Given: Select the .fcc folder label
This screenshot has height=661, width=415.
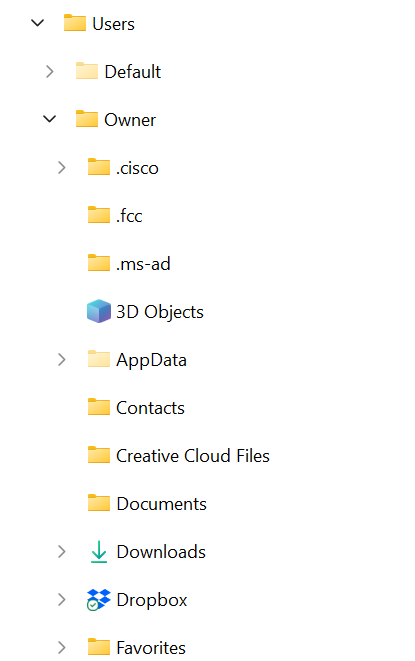Looking at the screenshot, I should click(129, 216).
